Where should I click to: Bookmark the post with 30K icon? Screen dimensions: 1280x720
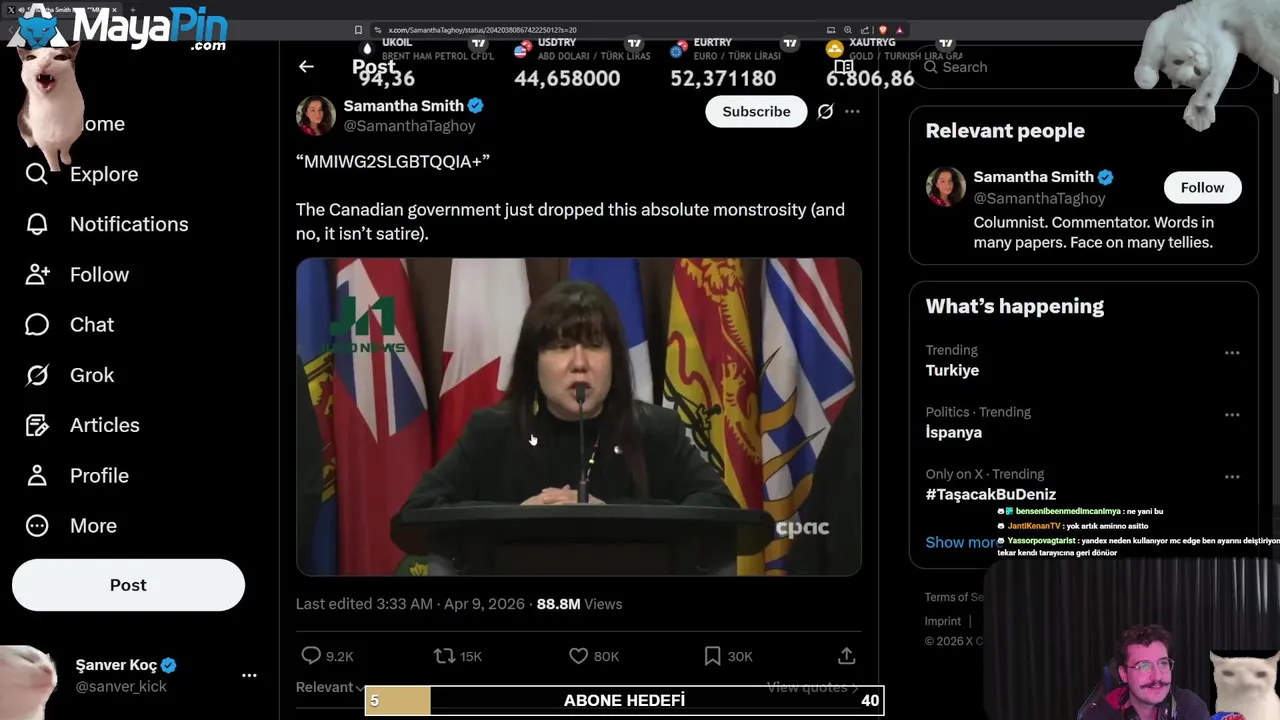(712, 656)
